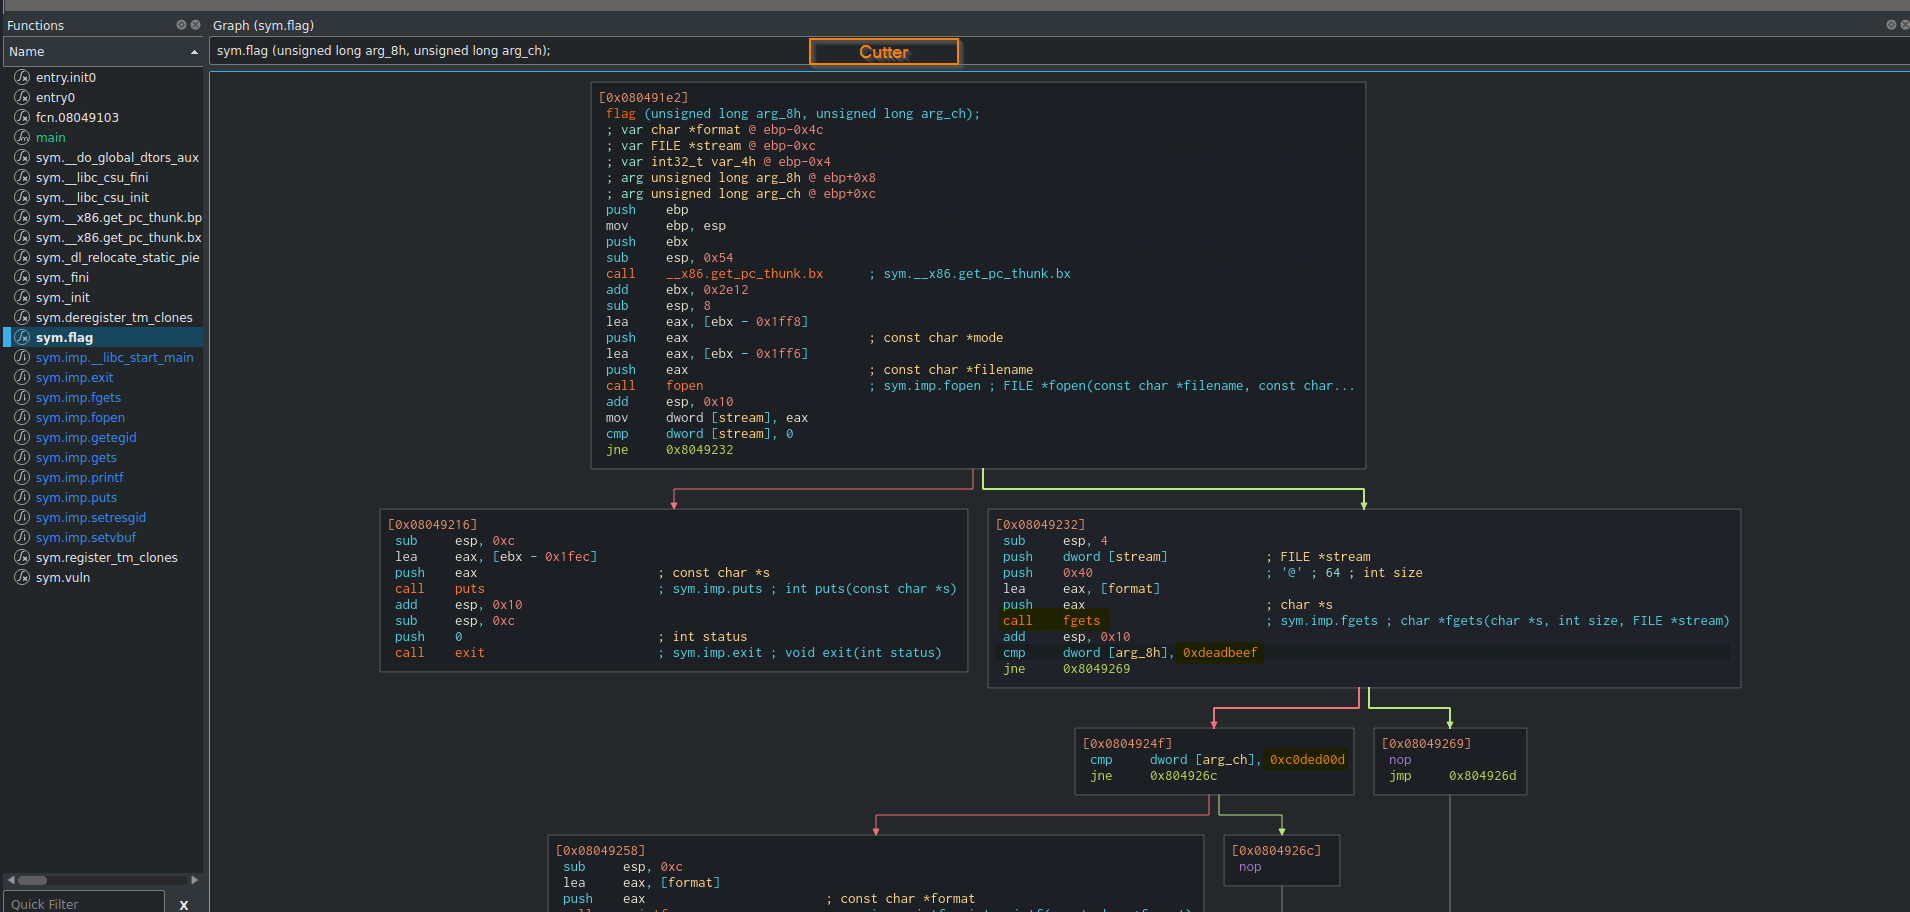Click the icon next to sym.deregister_tm_clones
The width and height of the screenshot is (1910, 912).
(22, 317)
